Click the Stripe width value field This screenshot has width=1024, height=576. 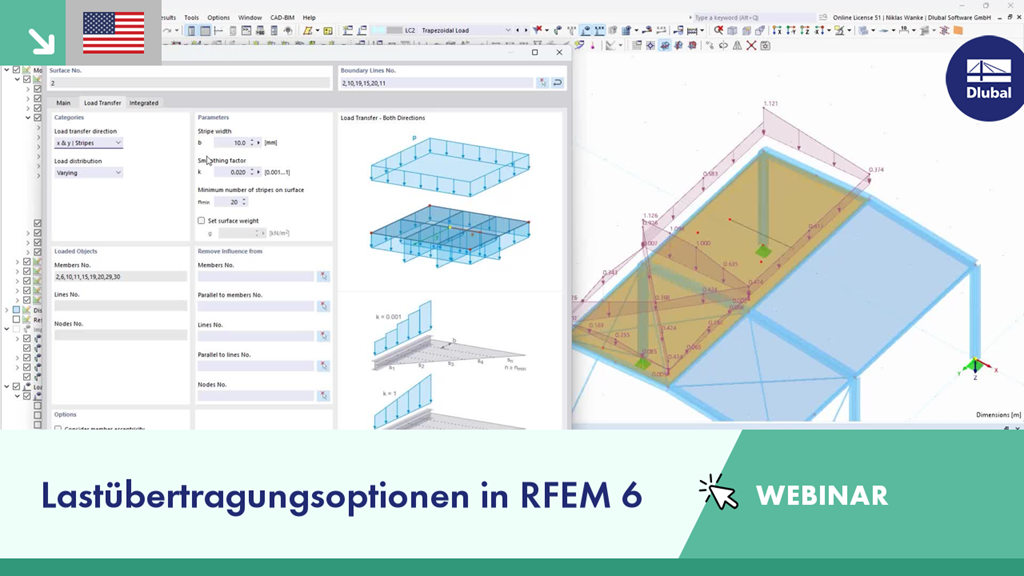[232, 142]
